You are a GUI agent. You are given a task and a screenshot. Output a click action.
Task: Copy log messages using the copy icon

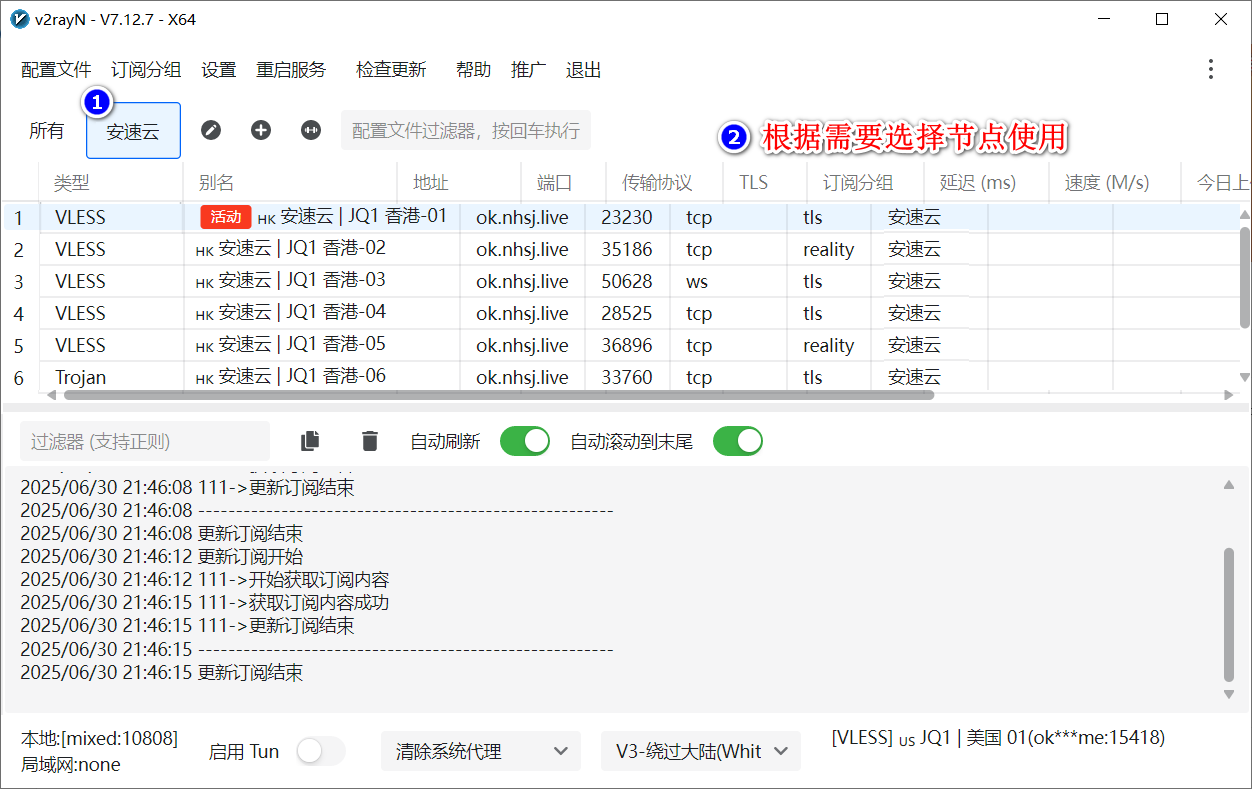[311, 441]
